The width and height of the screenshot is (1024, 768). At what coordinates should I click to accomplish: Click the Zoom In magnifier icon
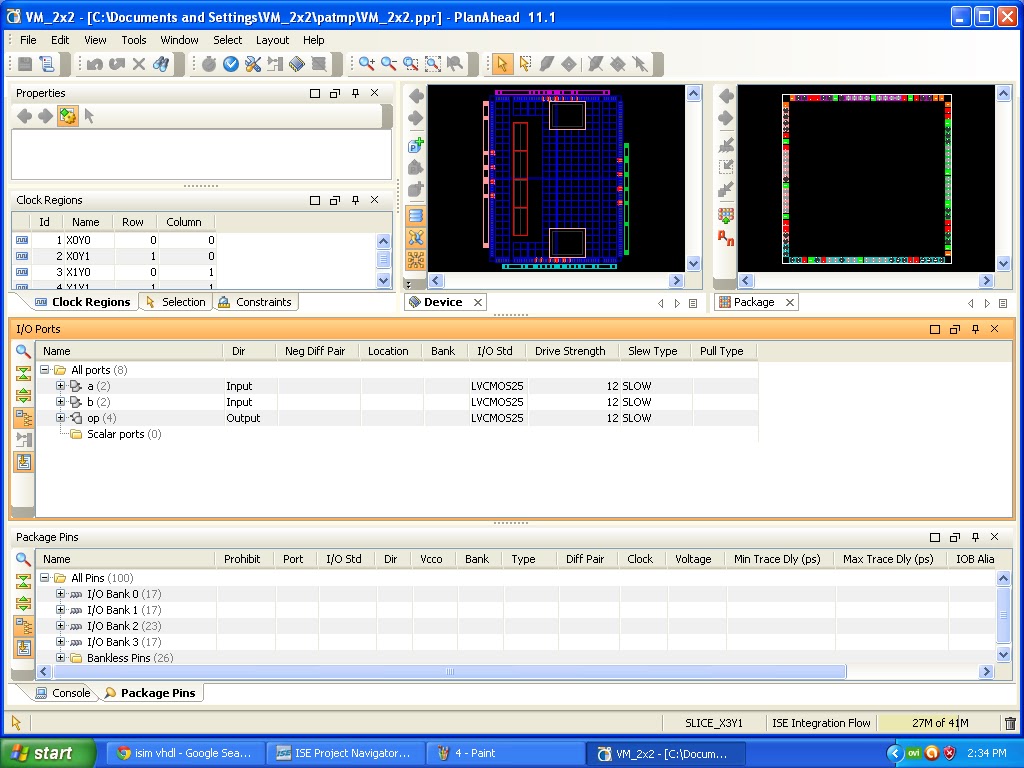367,63
